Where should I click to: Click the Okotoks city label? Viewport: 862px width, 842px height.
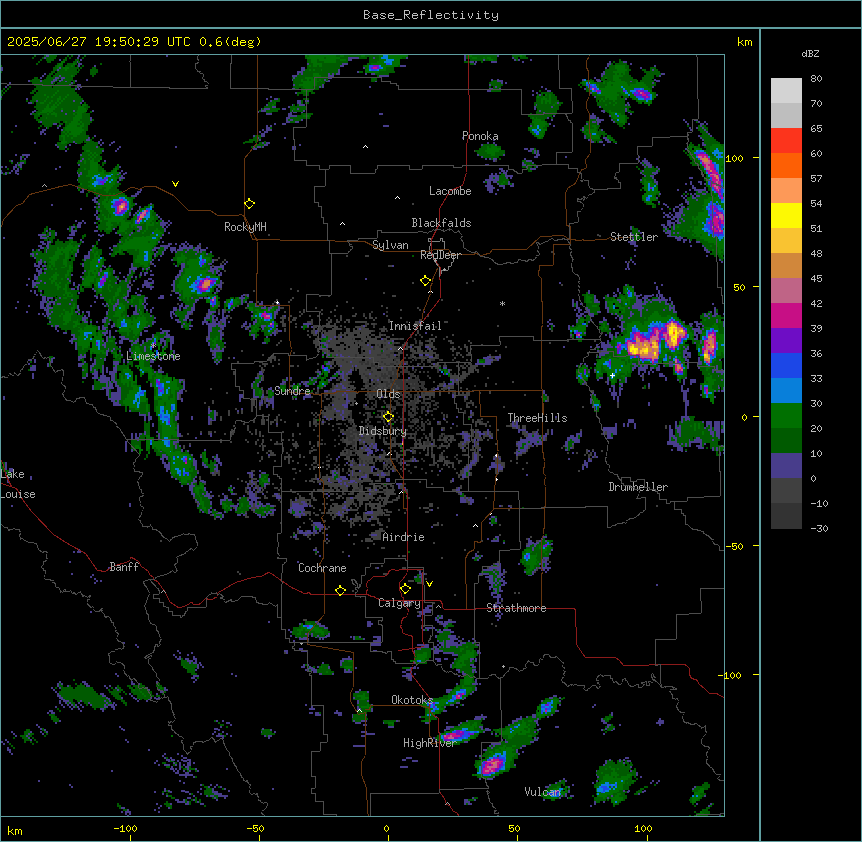[x=412, y=700]
